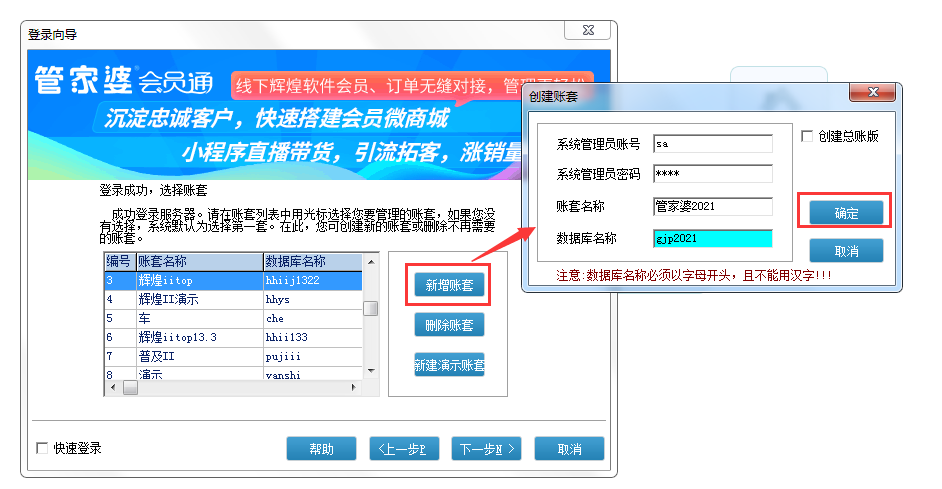Focus the 系统管理员密码 input field

click(713, 174)
